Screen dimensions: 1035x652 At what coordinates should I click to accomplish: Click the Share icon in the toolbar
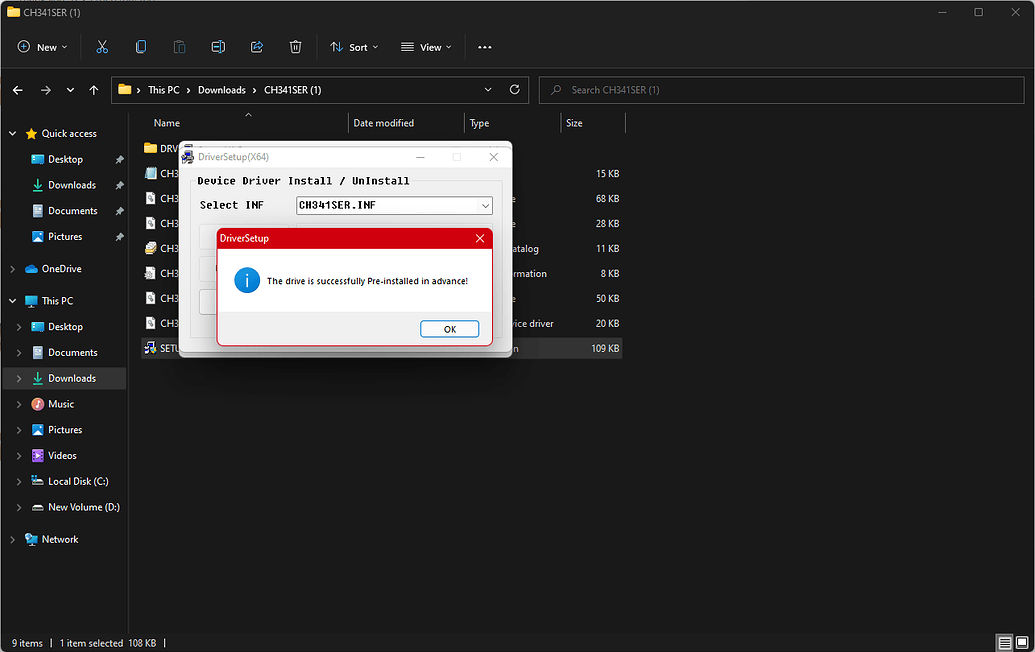pyautogui.click(x=257, y=47)
